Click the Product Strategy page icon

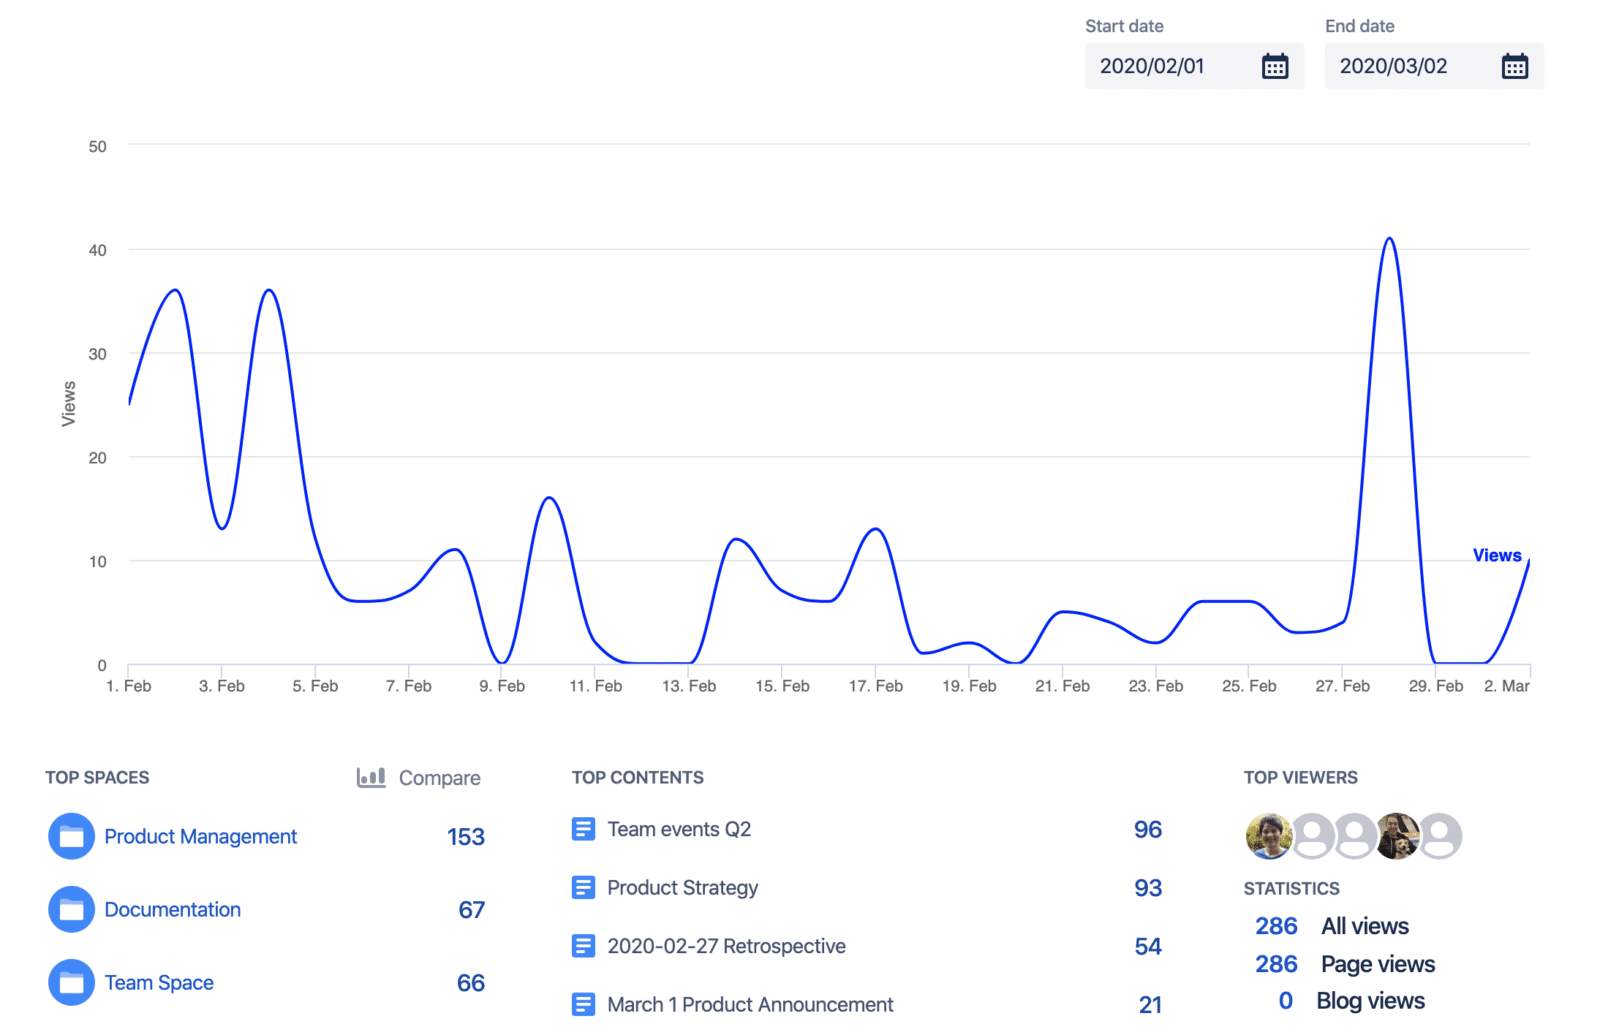(583, 887)
